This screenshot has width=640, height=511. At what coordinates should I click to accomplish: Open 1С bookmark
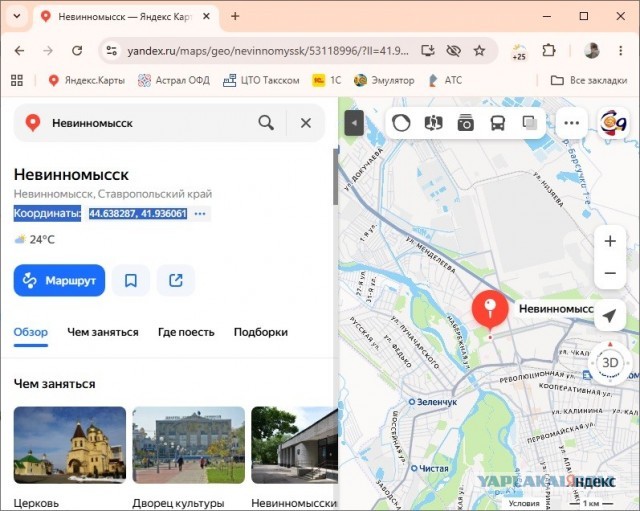pyautogui.click(x=327, y=80)
